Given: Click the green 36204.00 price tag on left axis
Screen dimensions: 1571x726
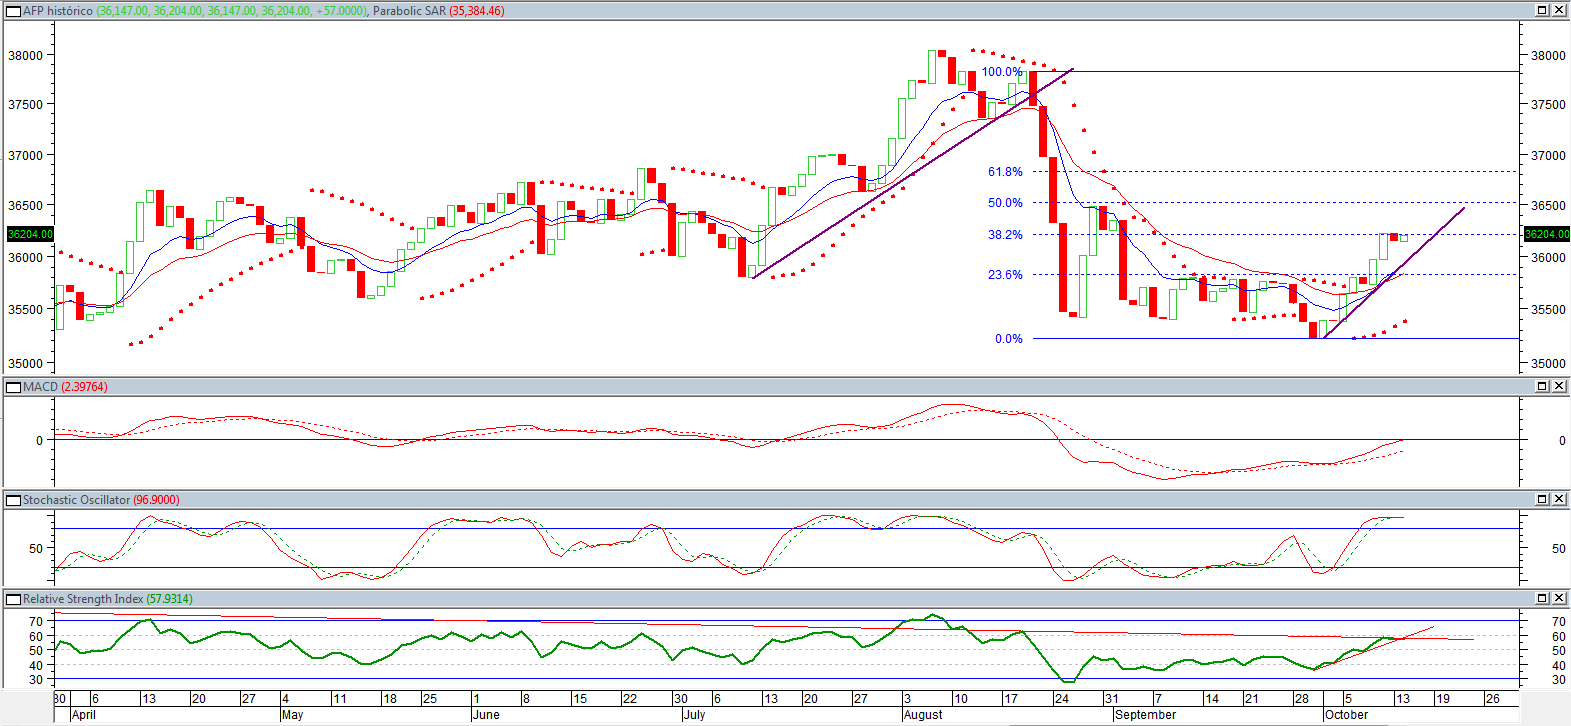Looking at the screenshot, I should click(30, 234).
